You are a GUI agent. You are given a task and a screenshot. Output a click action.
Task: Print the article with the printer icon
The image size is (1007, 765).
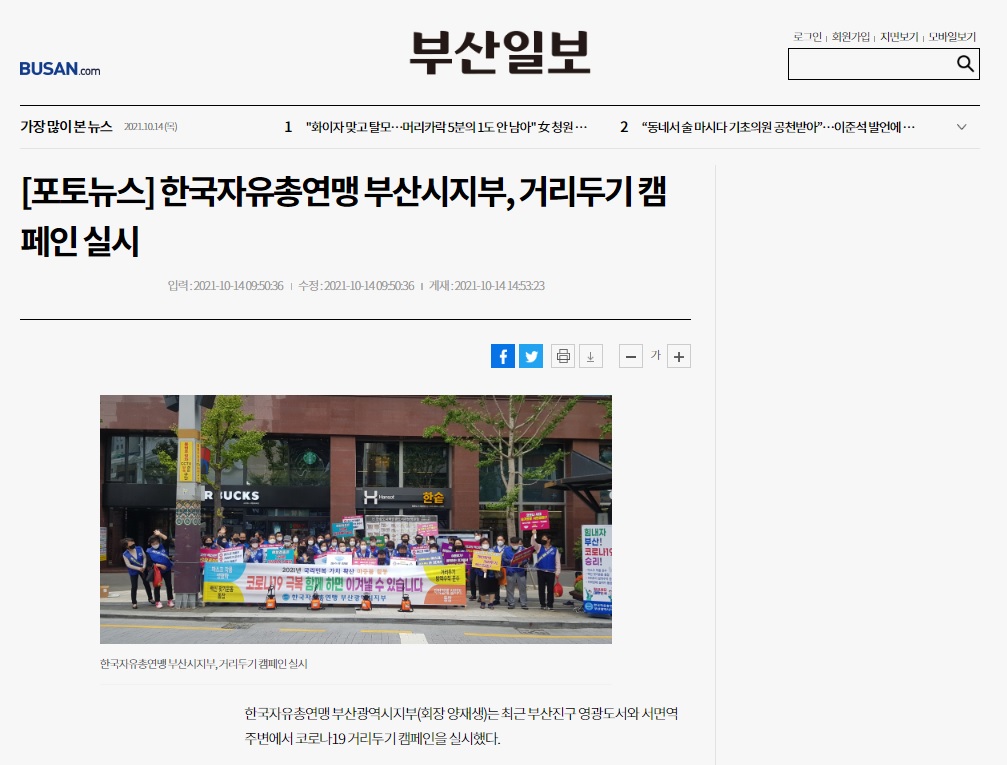click(563, 356)
